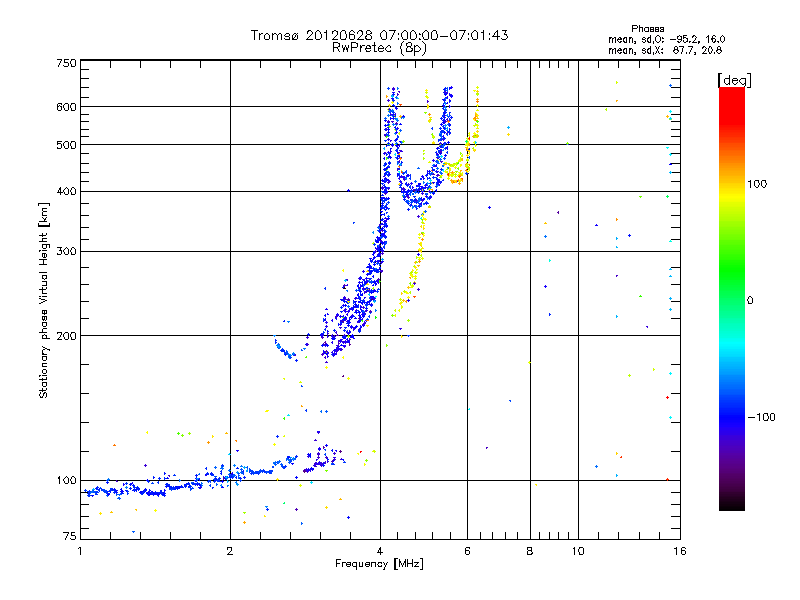Click the colorbar label '0'
Image resolution: width=800 pixels, height=600 pixels.
[750, 301]
